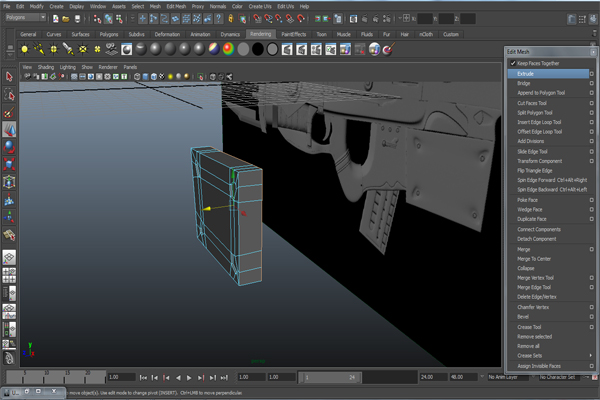Click the ambient light shelf icon
The image size is (600, 400).
pos(24,49)
